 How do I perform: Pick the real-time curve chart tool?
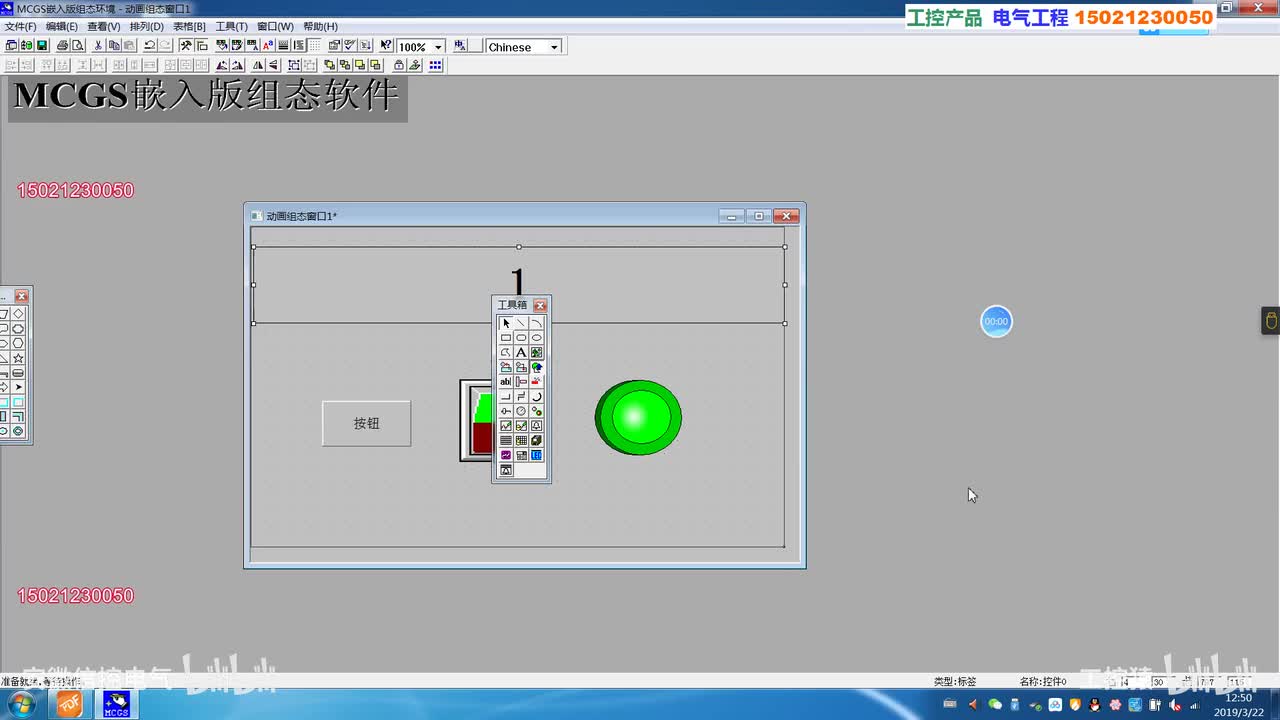pos(506,426)
